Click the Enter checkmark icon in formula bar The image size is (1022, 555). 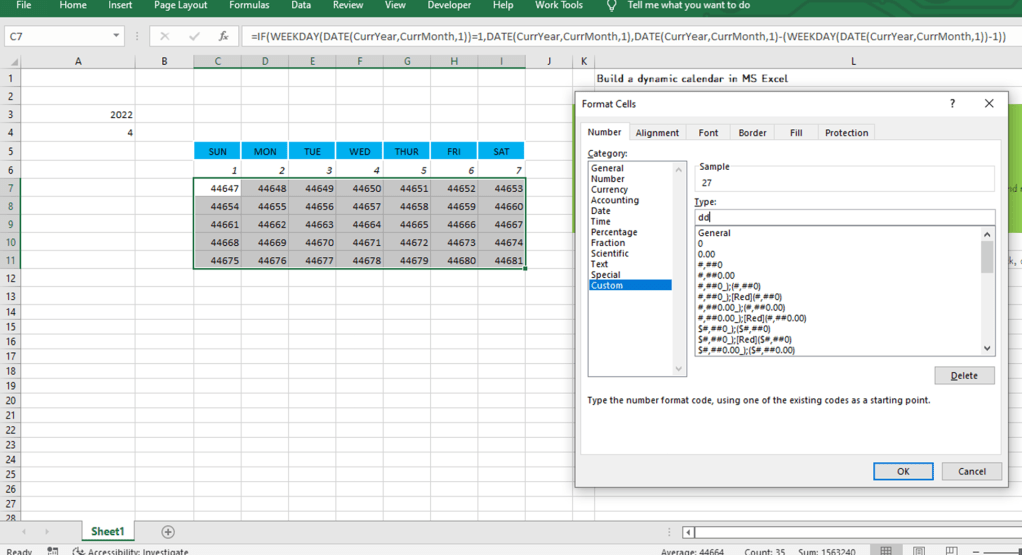194,36
